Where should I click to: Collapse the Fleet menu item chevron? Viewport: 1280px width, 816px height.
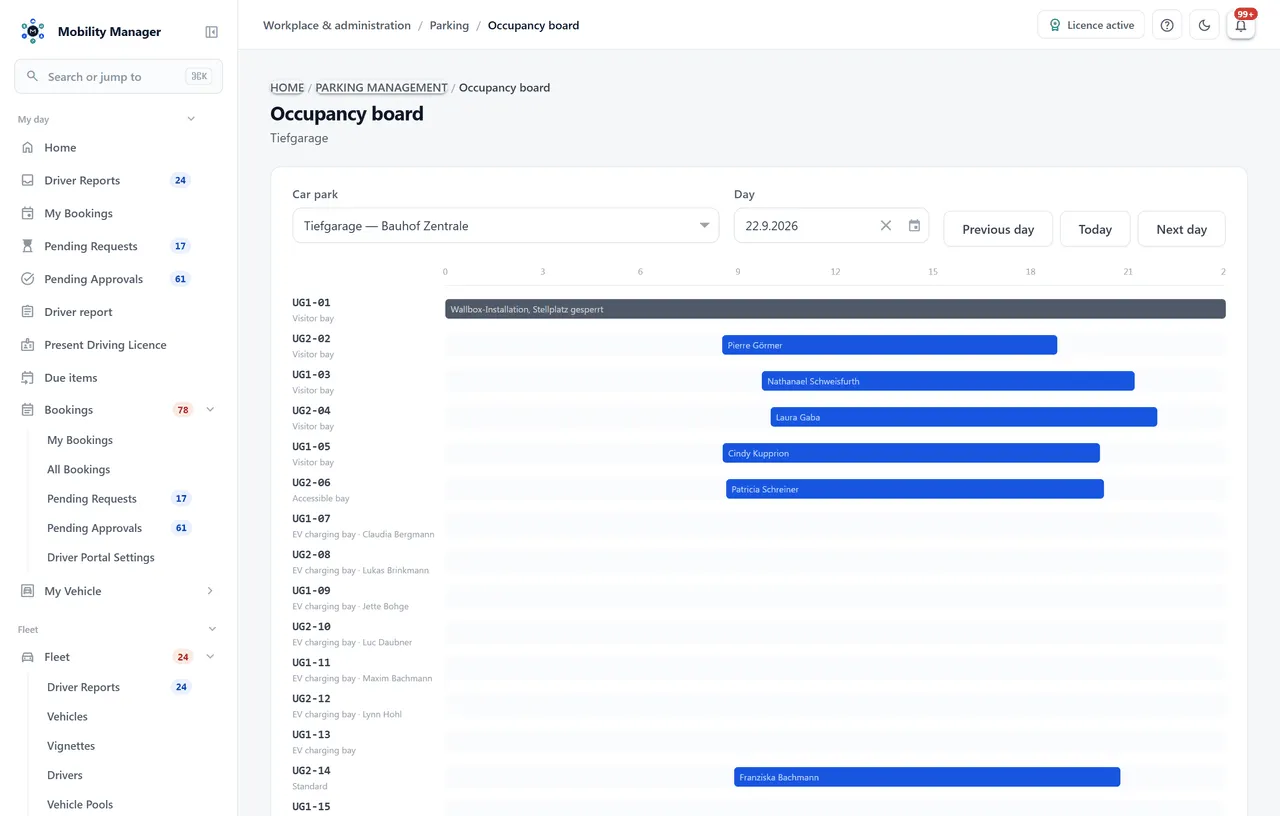point(210,657)
